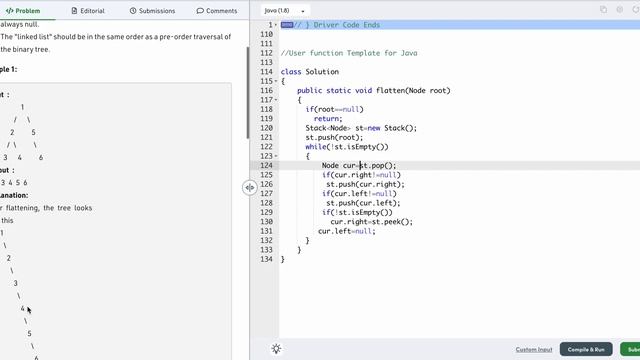The image size is (640, 360).
Task: Click the 'cur.right=st.peek();' line
Action: 371,222
